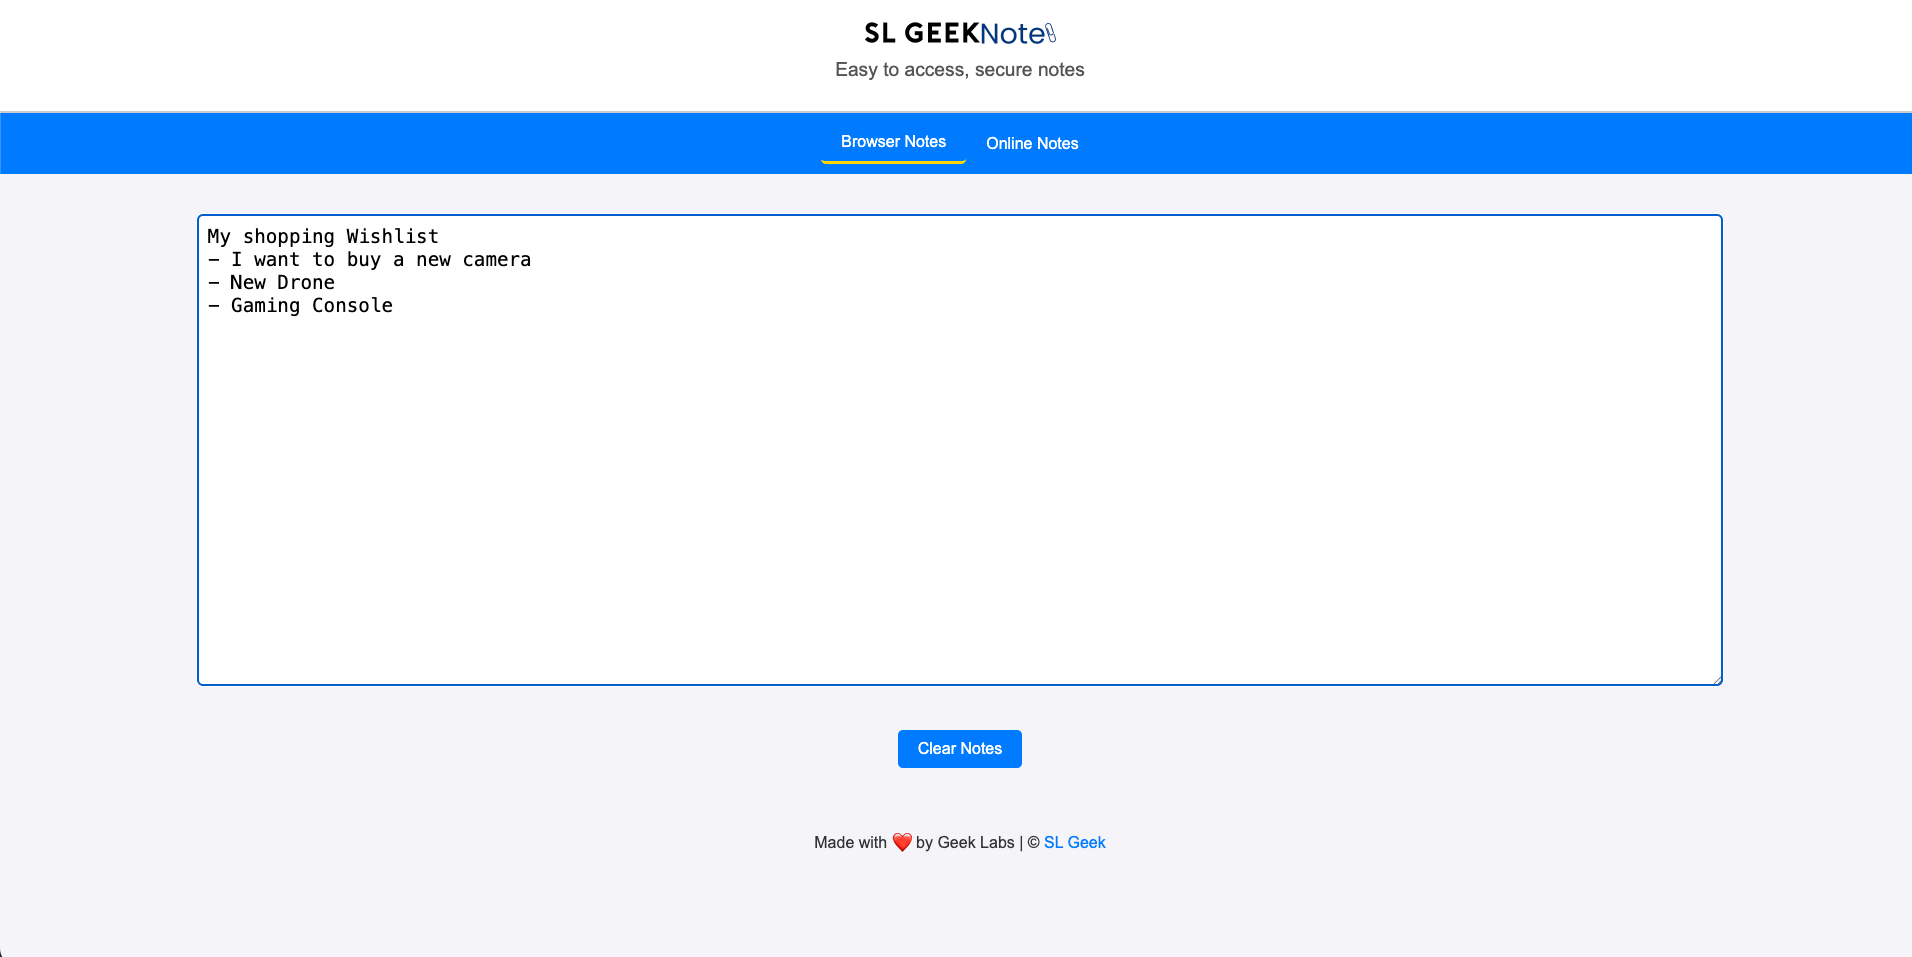Switch to the Browser Notes tab
The image size is (1912, 957).
893,142
